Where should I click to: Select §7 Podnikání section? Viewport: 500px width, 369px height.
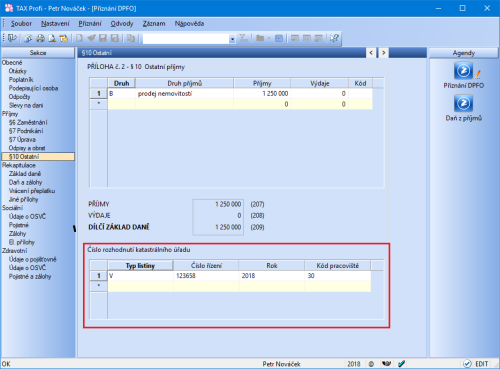click(26, 131)
